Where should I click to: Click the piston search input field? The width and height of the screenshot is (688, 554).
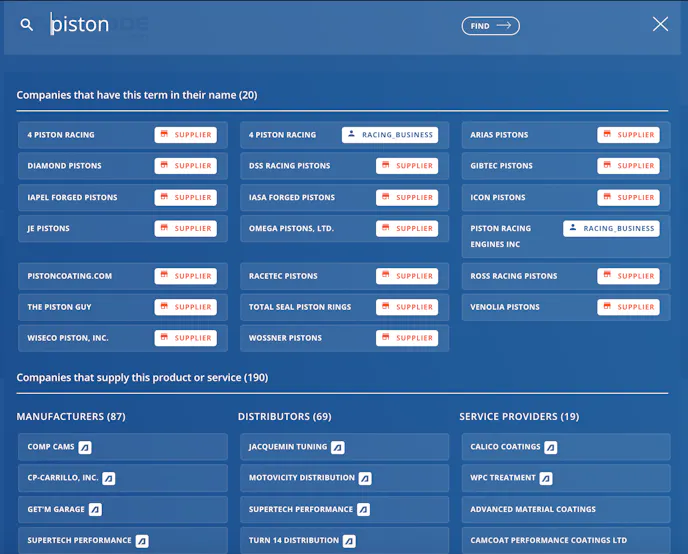pyautogui.click(x=240, y=25)
